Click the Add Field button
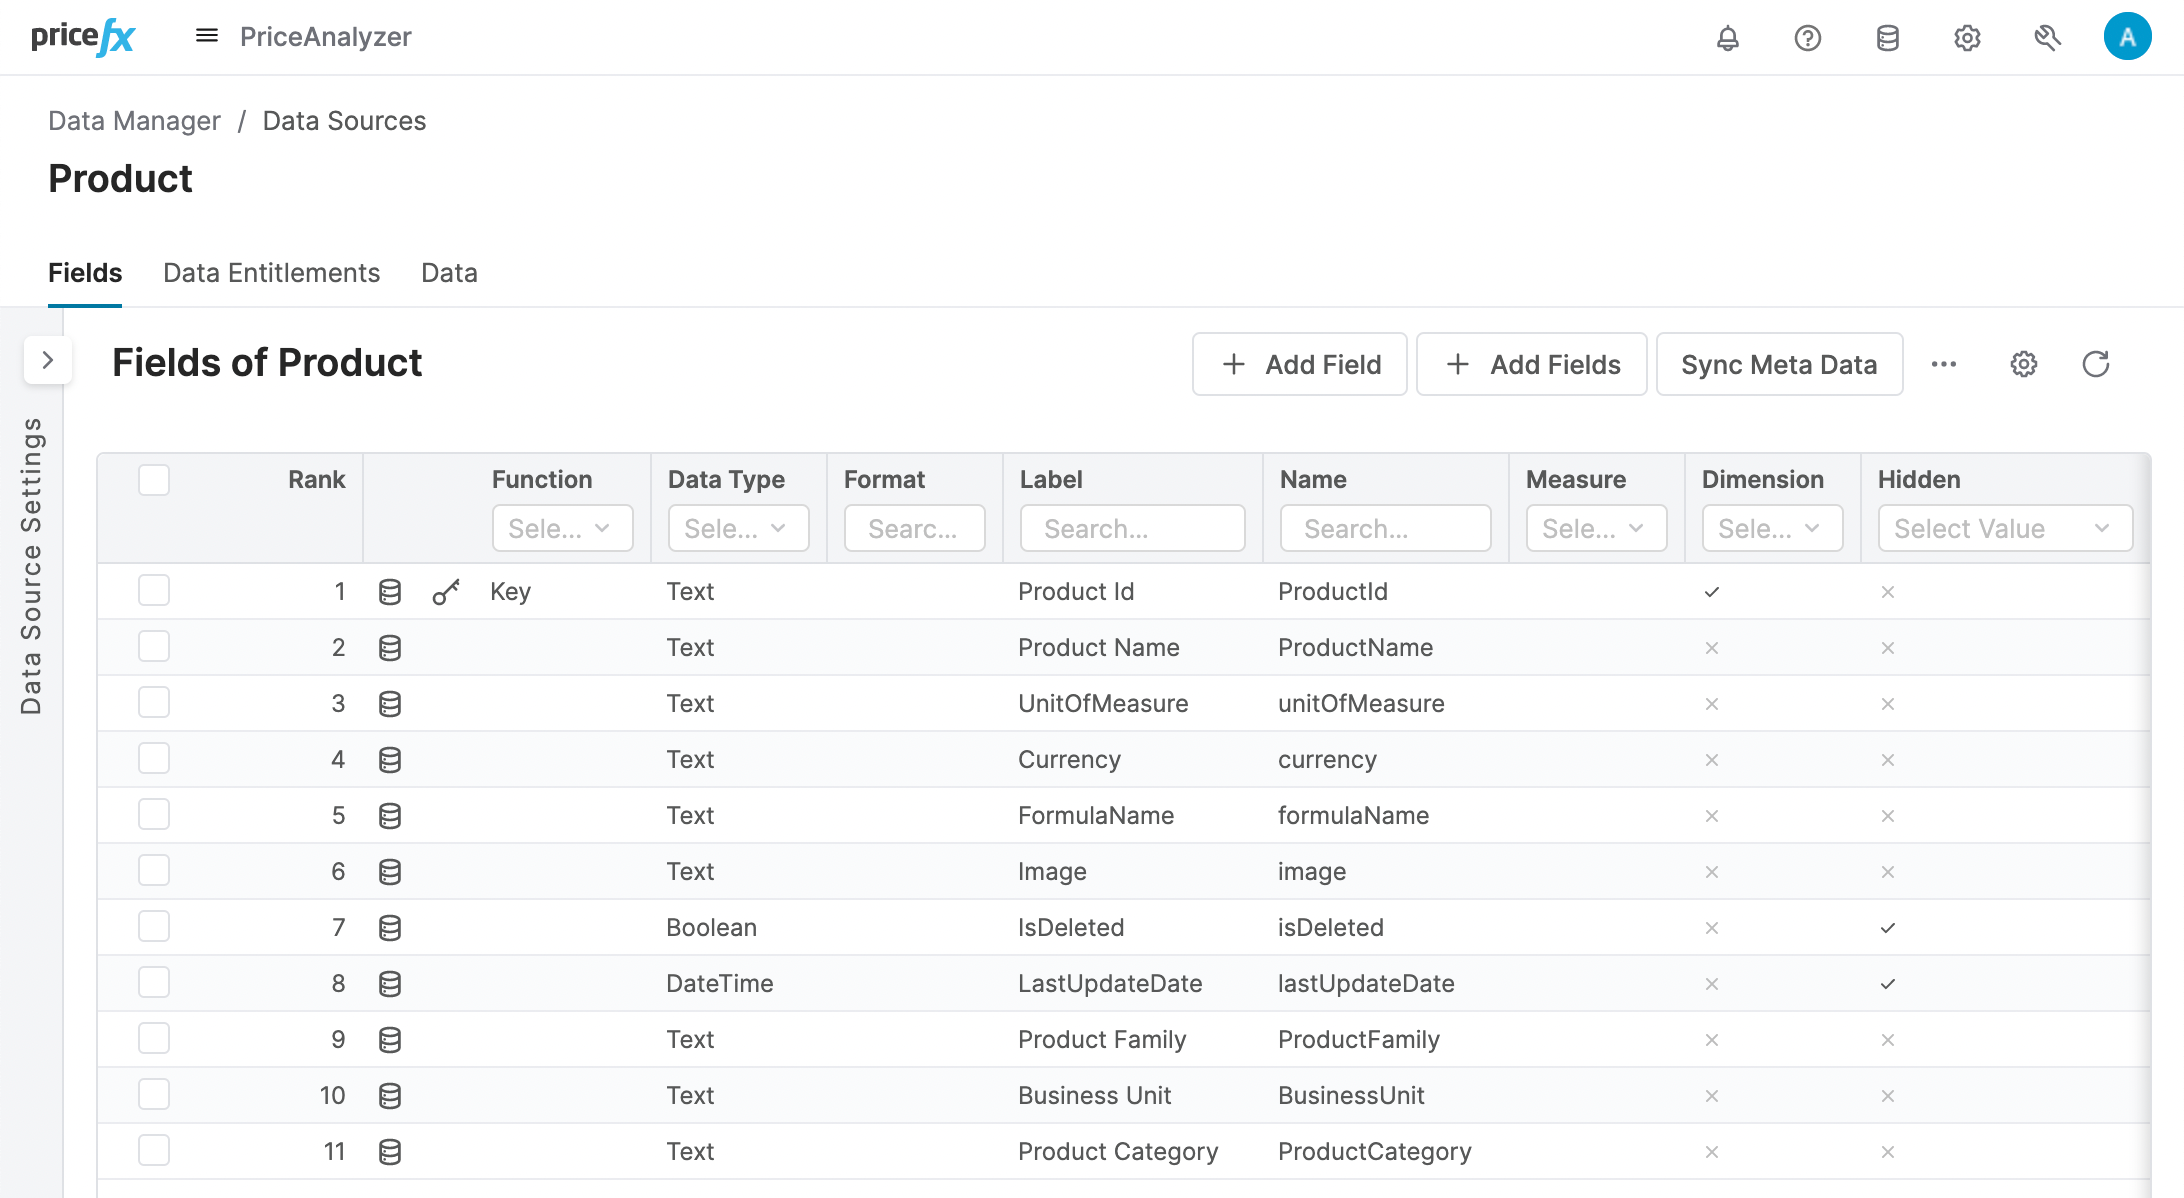 (1299, 364)
